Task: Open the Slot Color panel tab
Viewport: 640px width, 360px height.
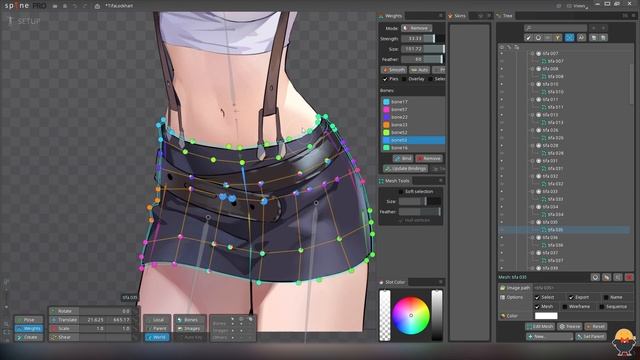Action: (392, 282)
